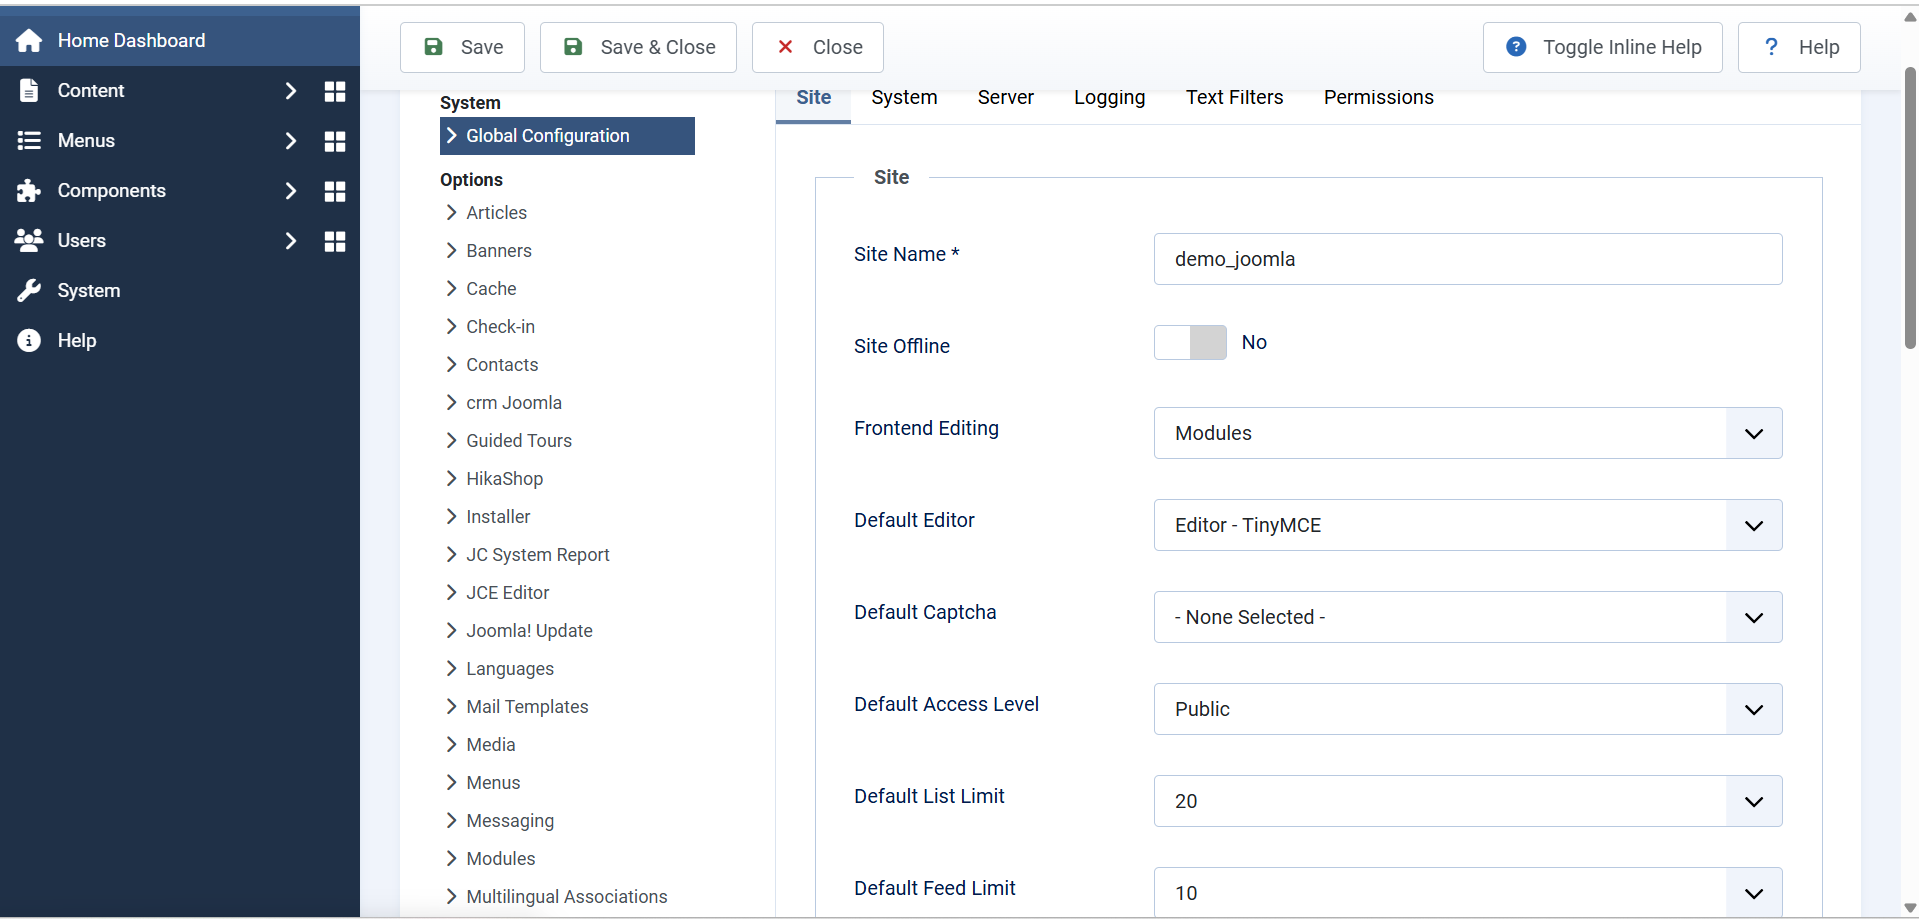The width and height of the screenshot is (1919, 919).
Task: Click the vertical page scrollbar thumb
Action: (x=1910, y=208)
